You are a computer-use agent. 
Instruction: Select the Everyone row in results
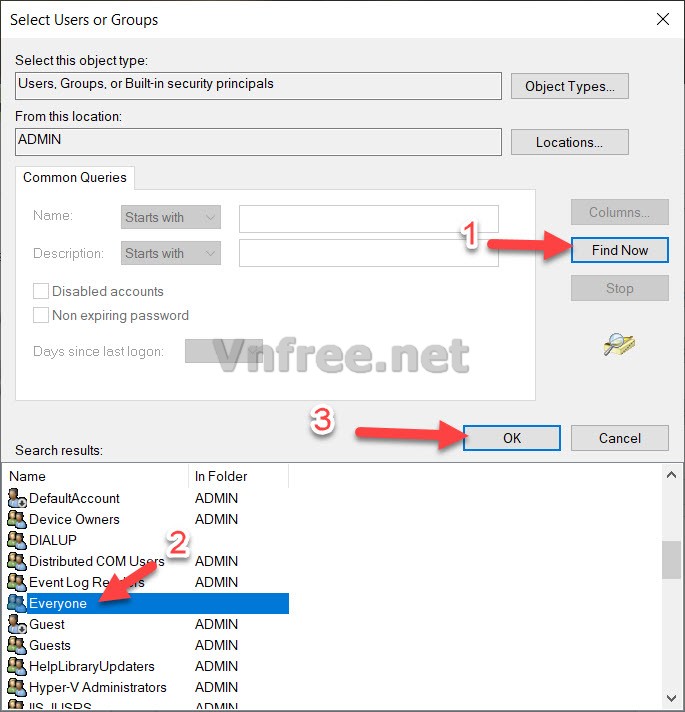(x=148, y=603)
